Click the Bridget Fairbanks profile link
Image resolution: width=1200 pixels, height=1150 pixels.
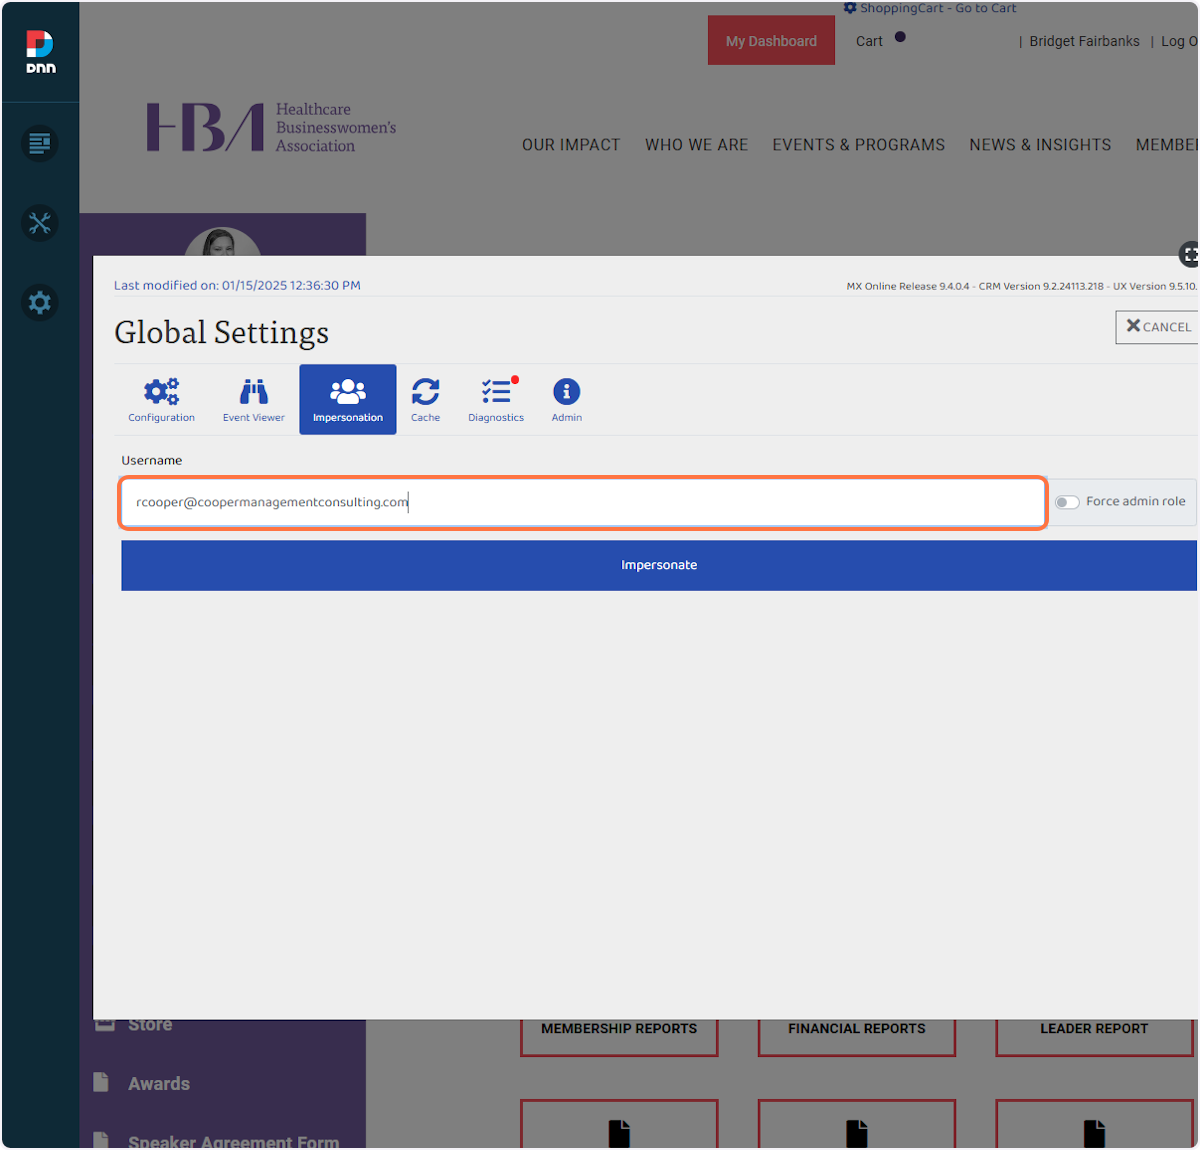click(1084, 41)
